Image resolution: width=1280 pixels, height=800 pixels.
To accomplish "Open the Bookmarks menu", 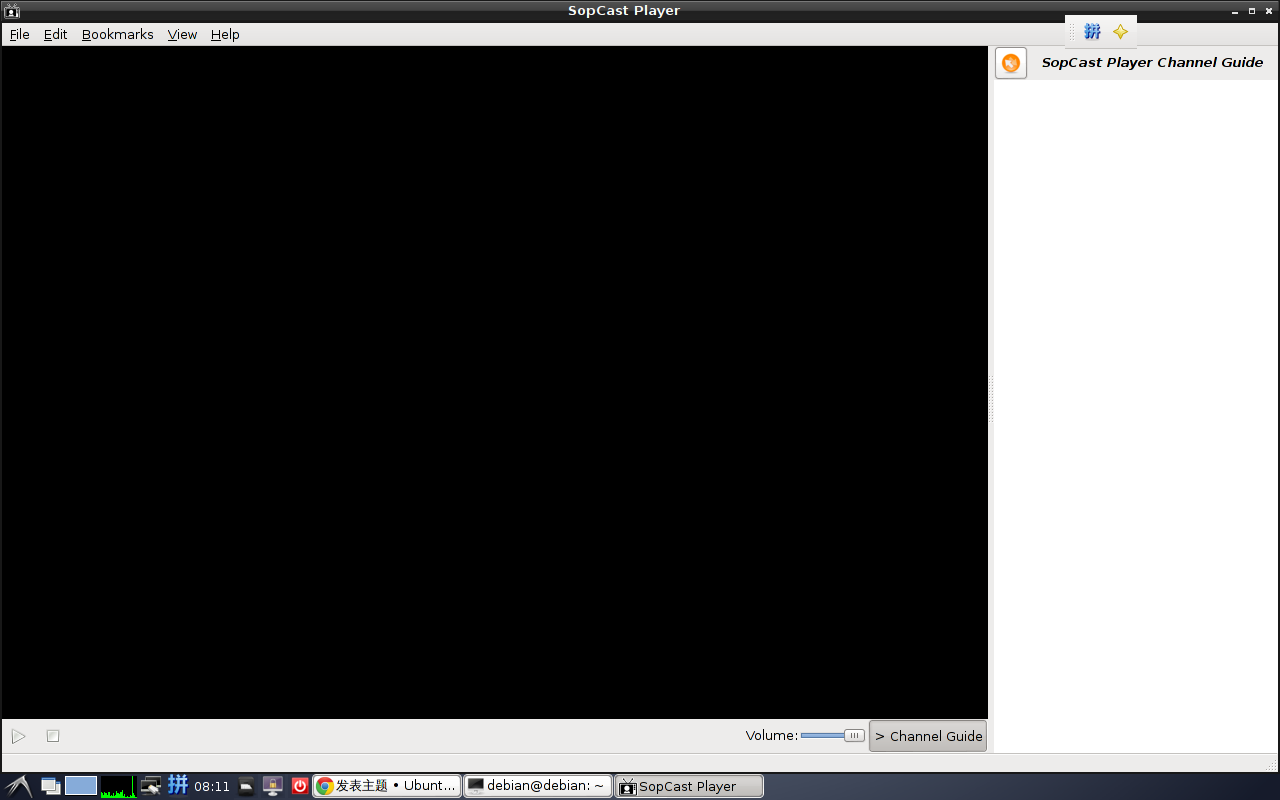I will point(117,34).
